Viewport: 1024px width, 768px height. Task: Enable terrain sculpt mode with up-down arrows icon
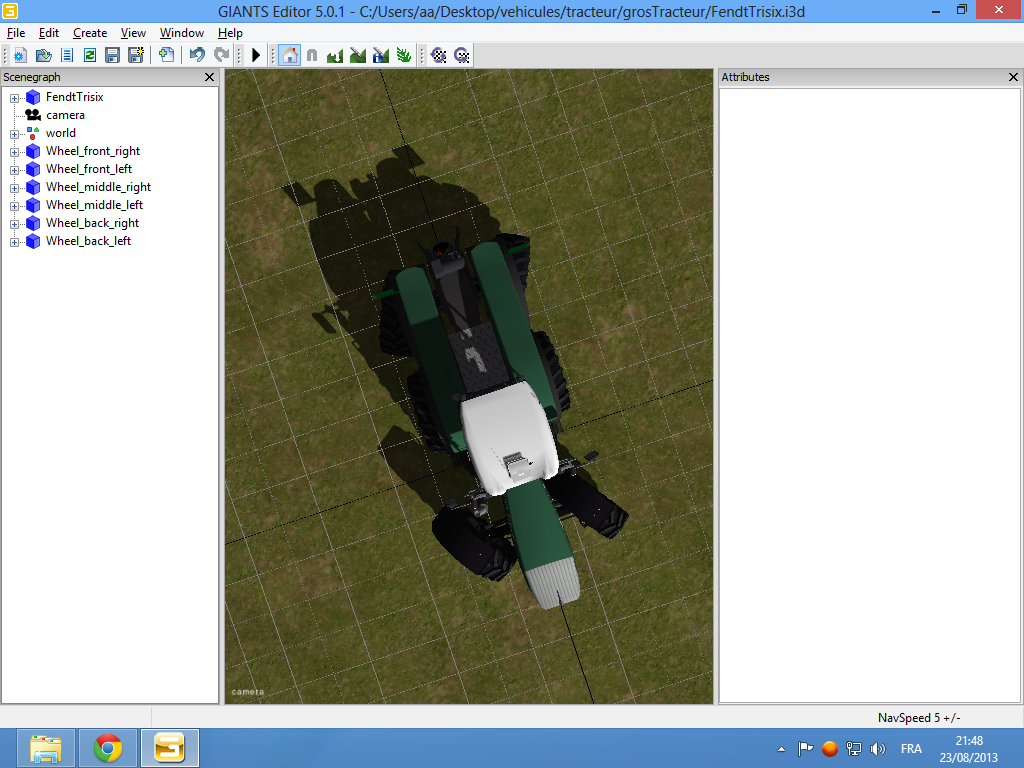(x=335, y=56)
